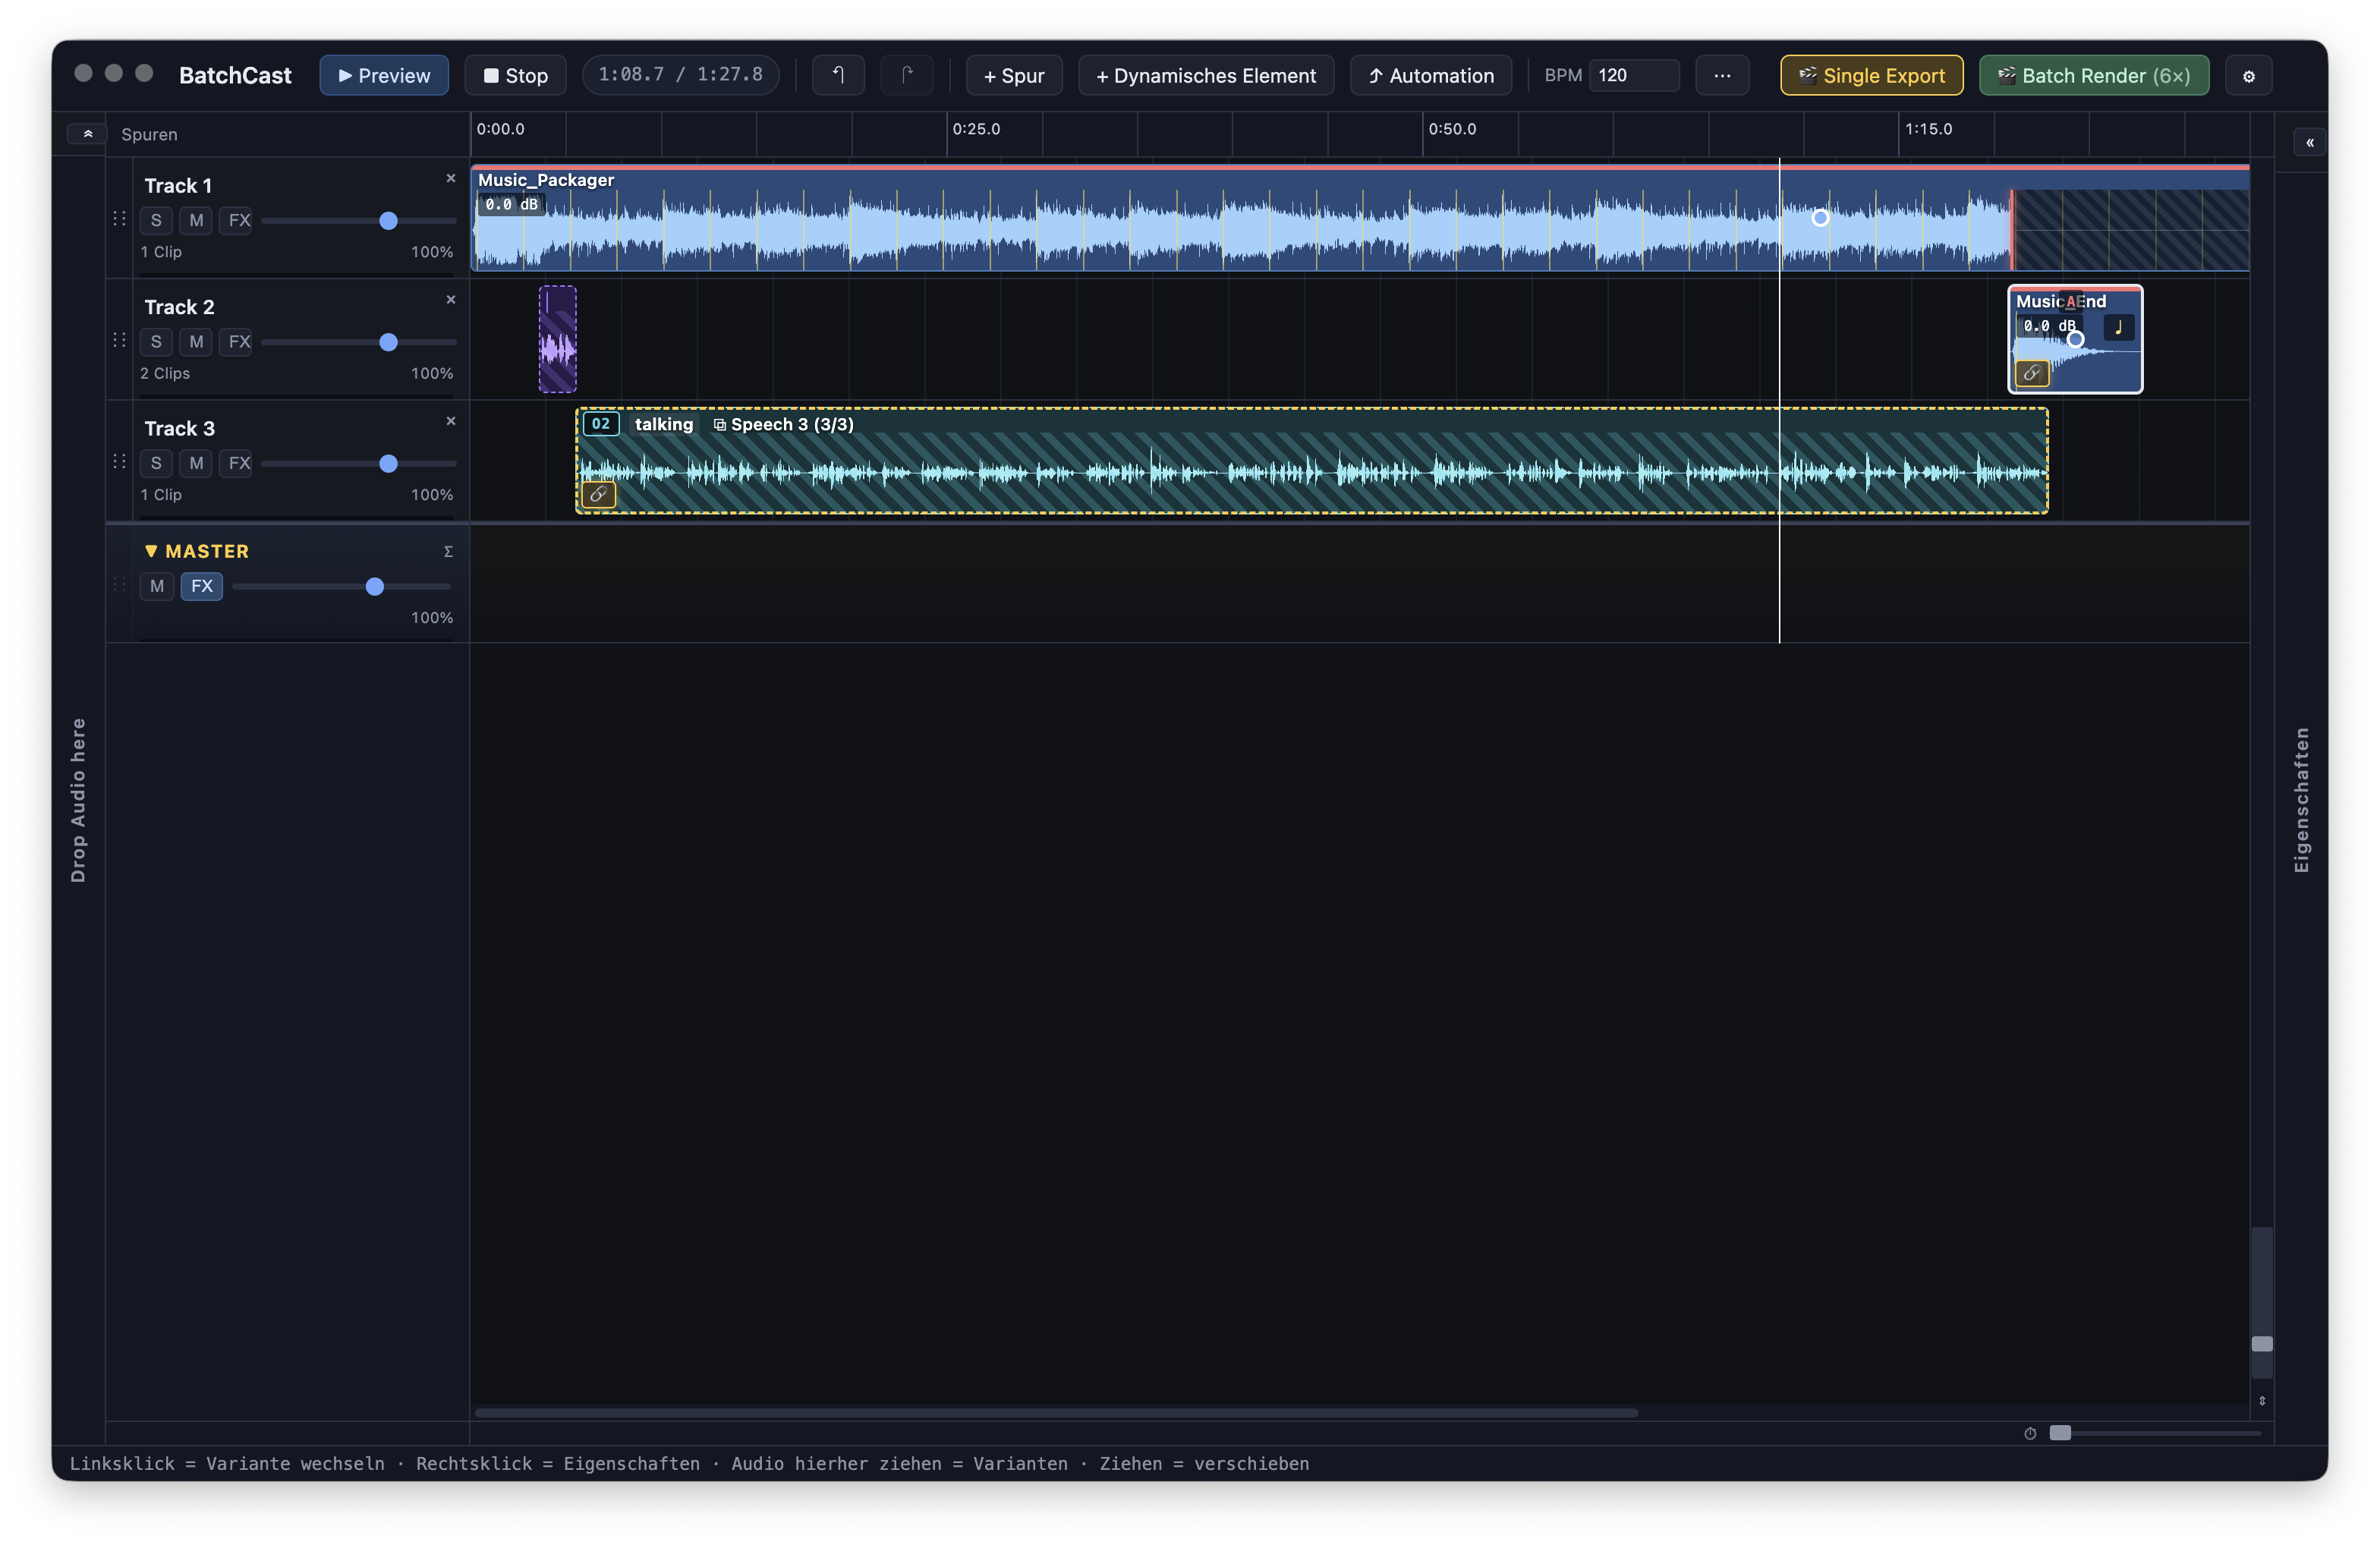Image resolution: width=2380 pixels, height=1545 pixels.
Task: Click the undo arrow icon
Action: (838, 75)
